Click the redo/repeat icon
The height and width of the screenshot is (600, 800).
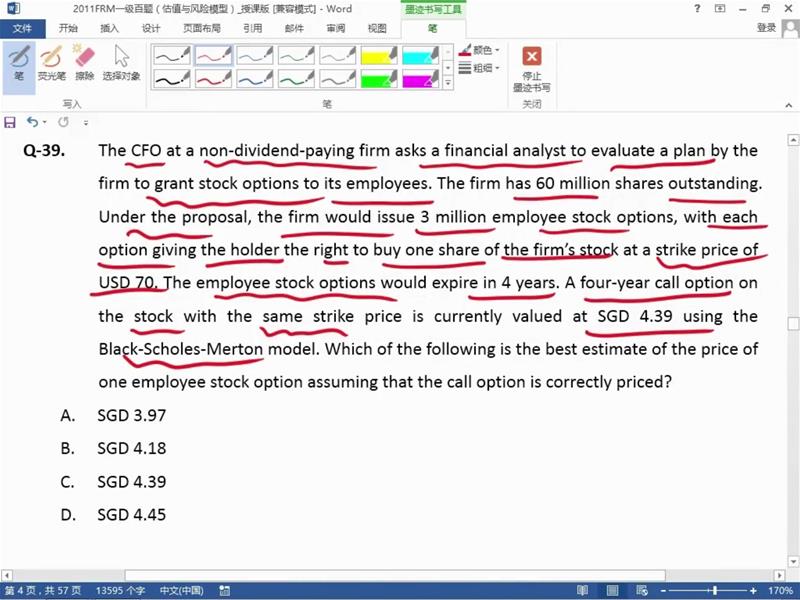(x=63, y=122)
